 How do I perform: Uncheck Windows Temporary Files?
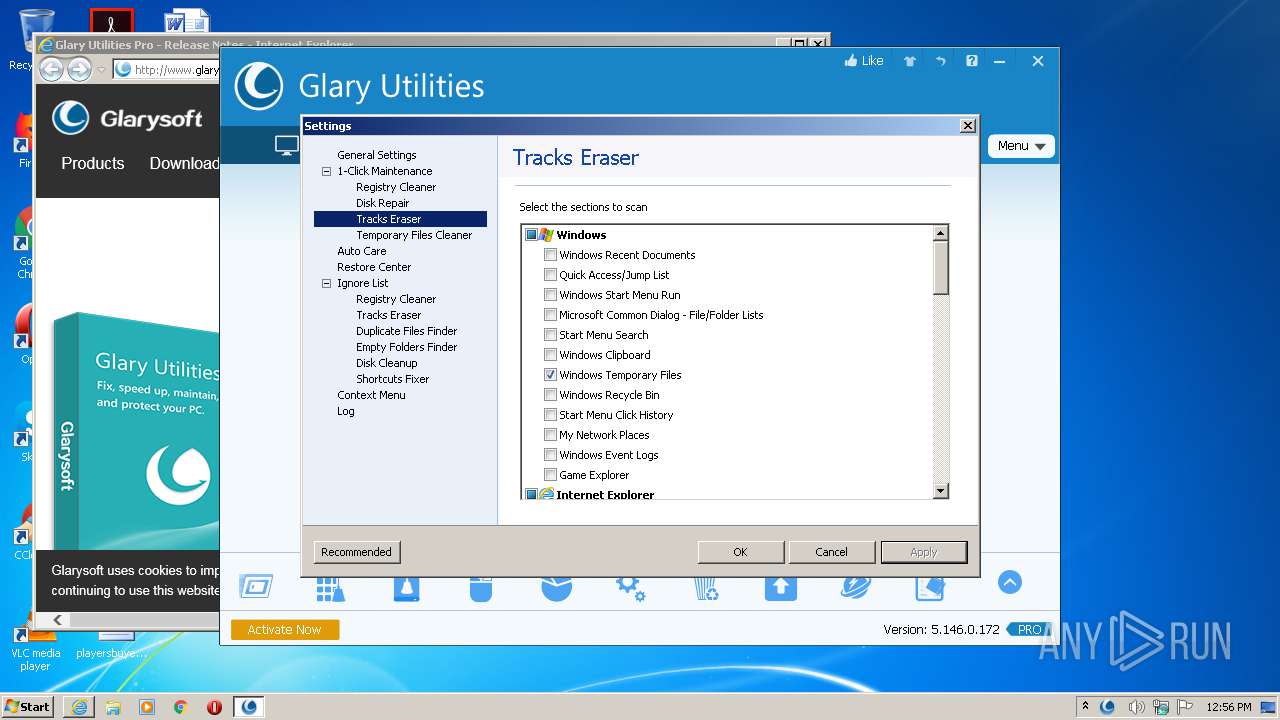pyautogui.click(x=550, y=375)
